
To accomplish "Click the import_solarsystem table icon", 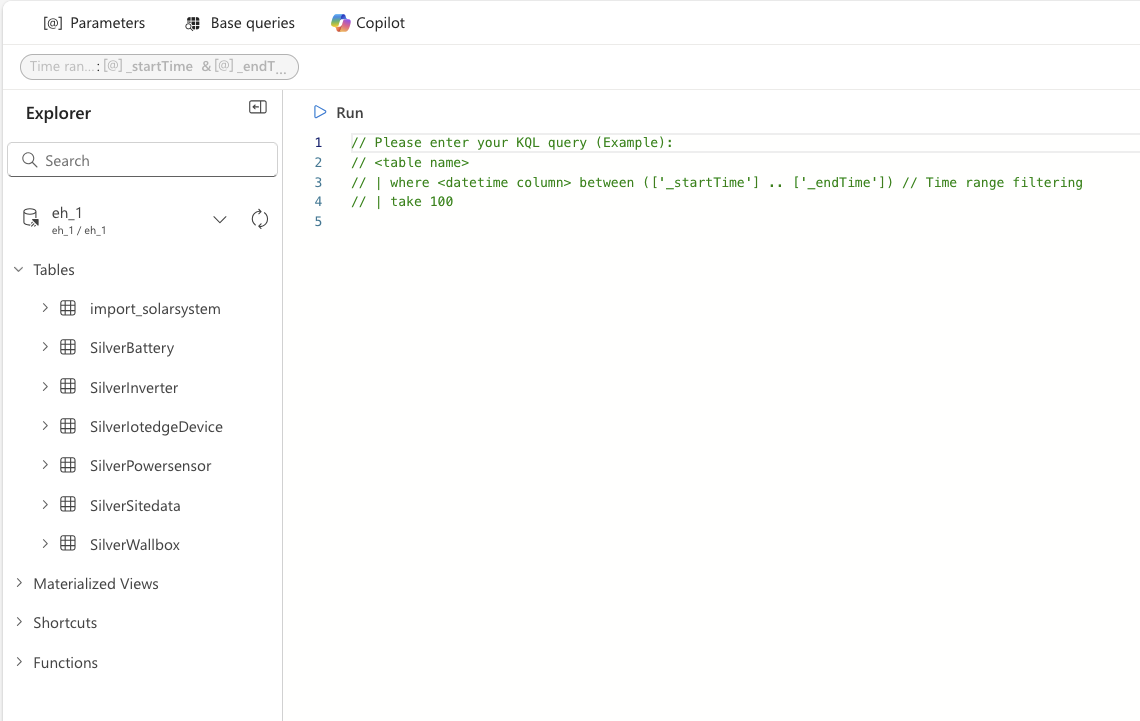I will pyautogui.click(x=68, y=309).
